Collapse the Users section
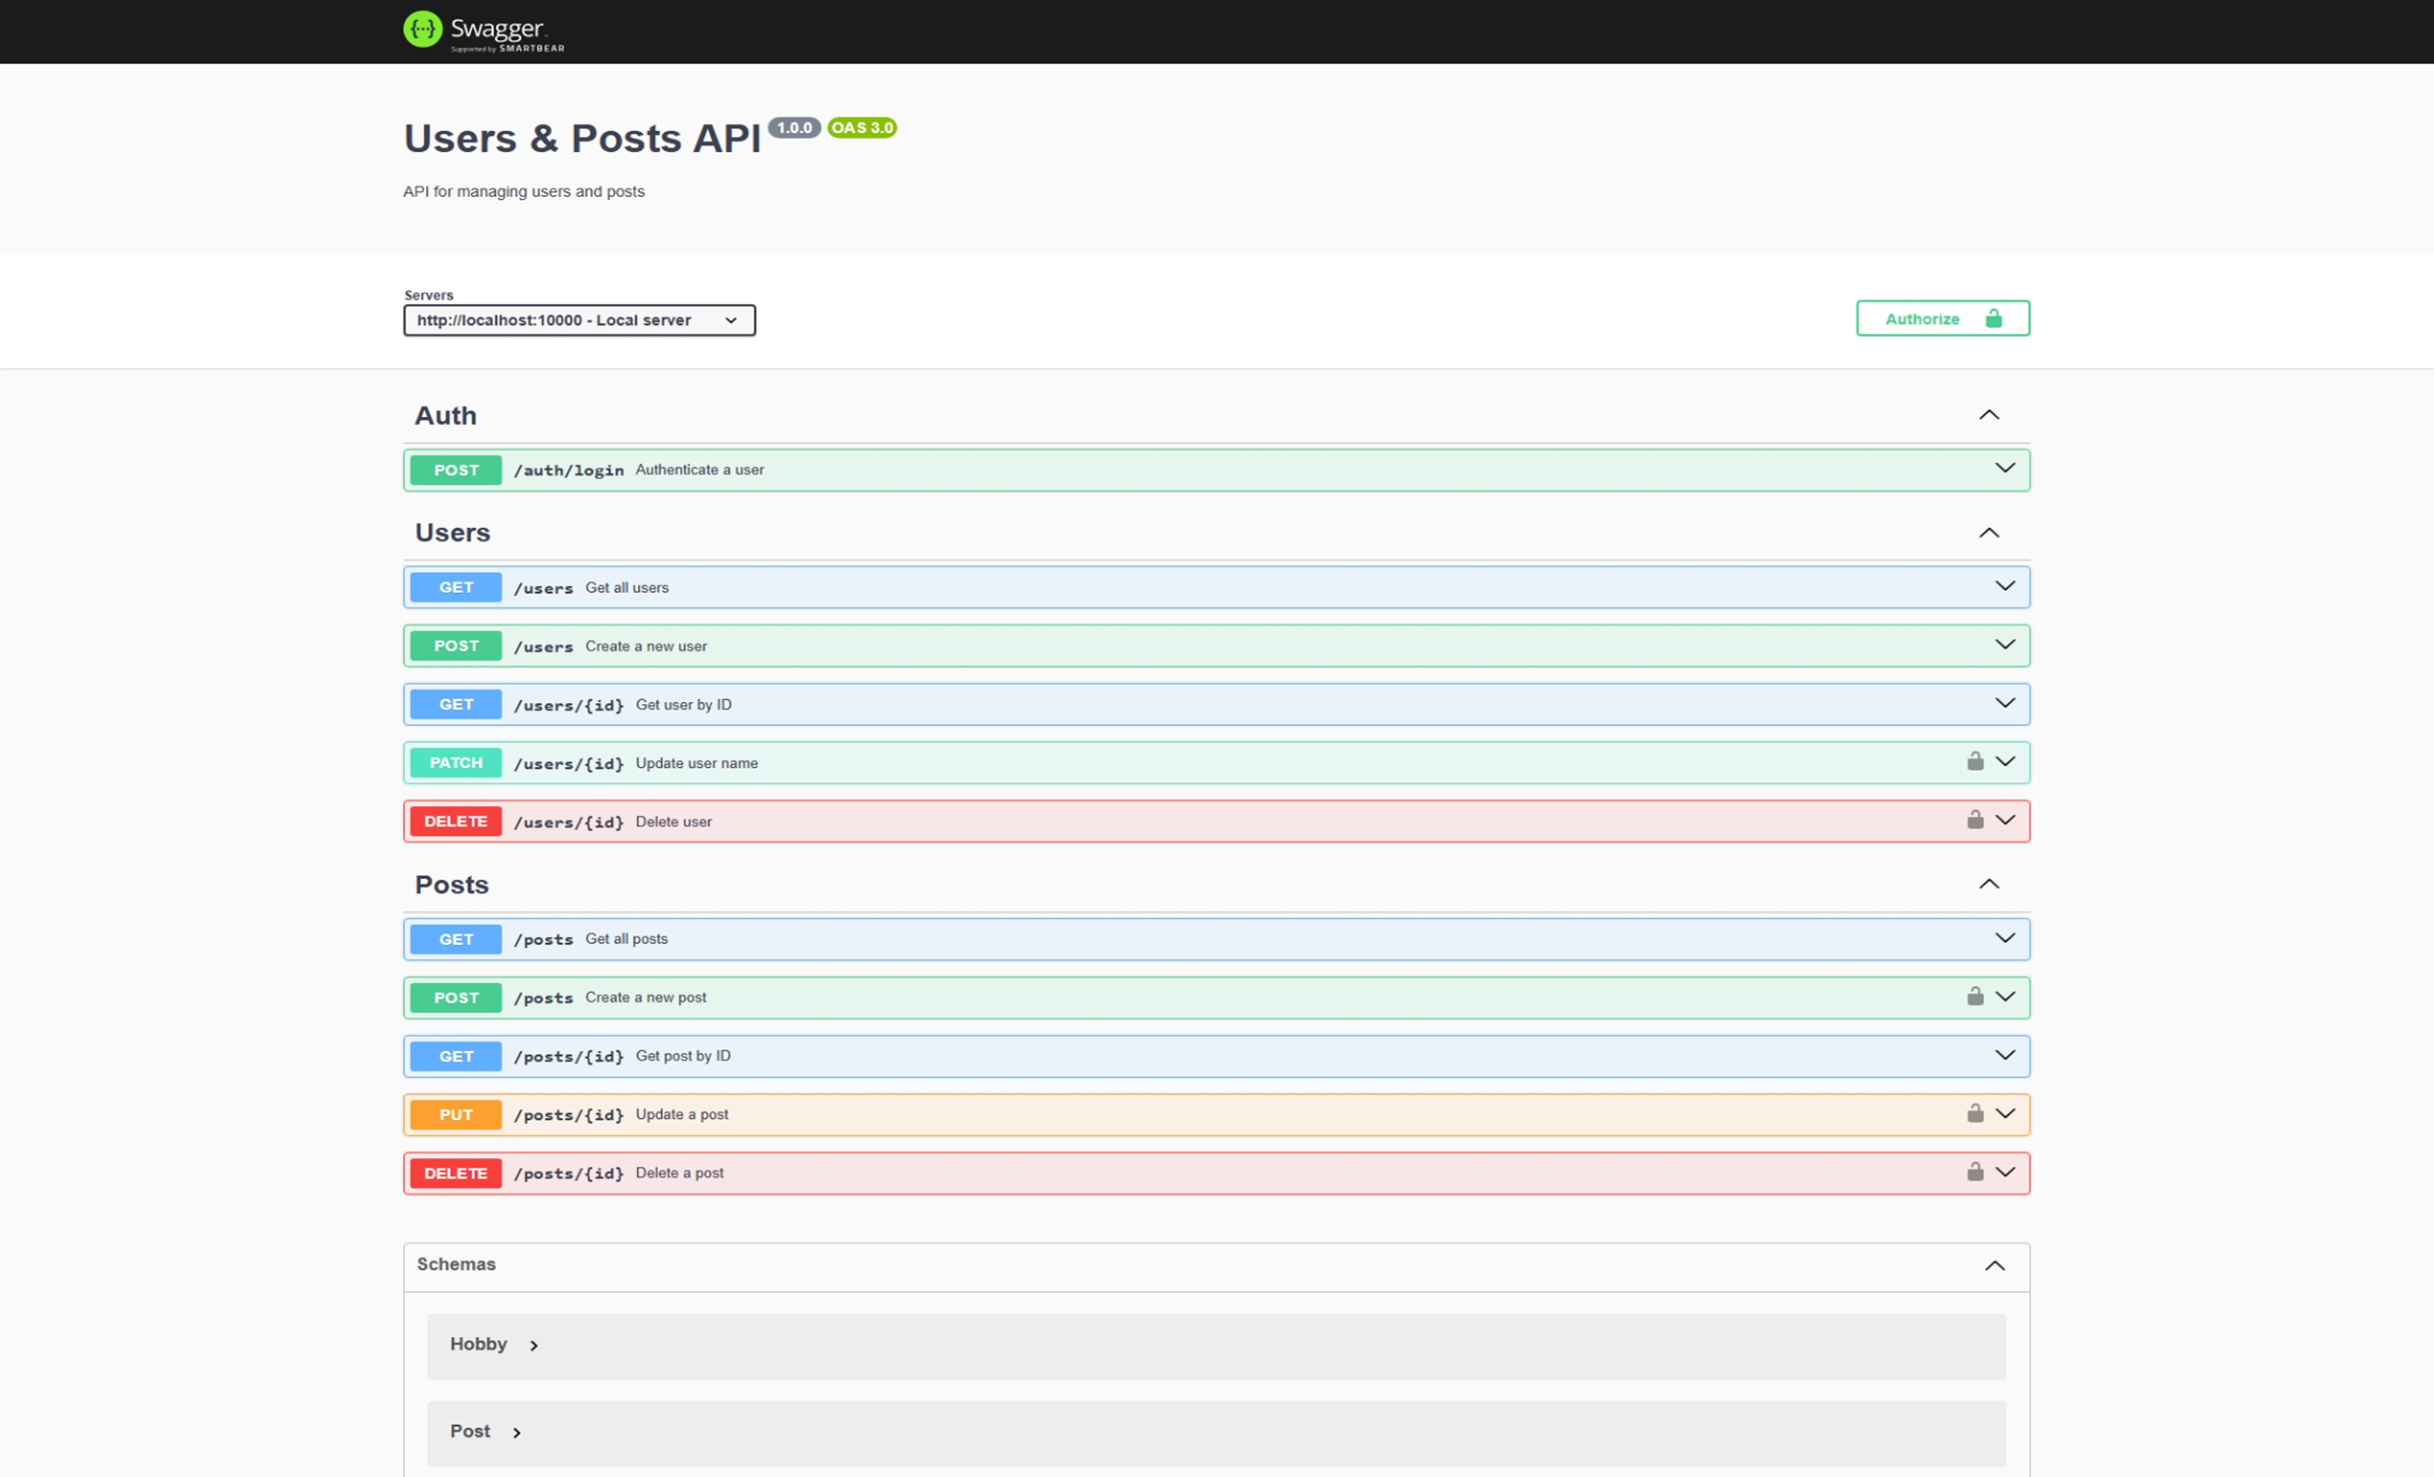 (x=1988, y=533)
